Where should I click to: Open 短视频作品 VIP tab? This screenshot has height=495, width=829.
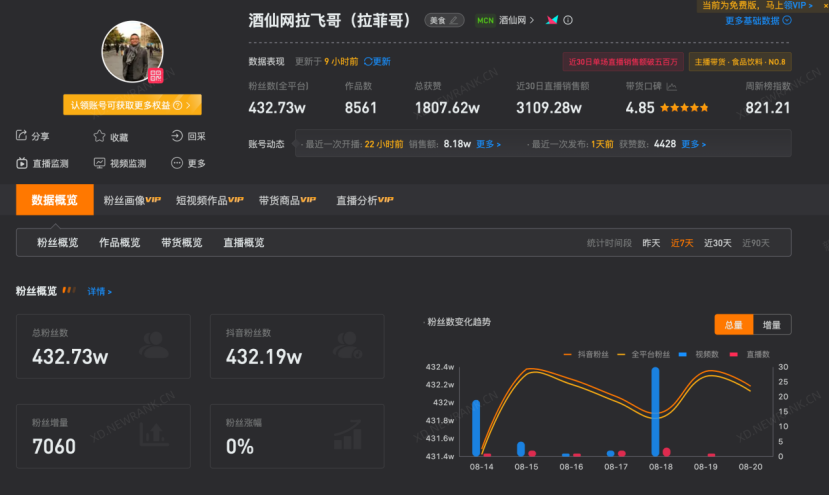pos(209,200)
